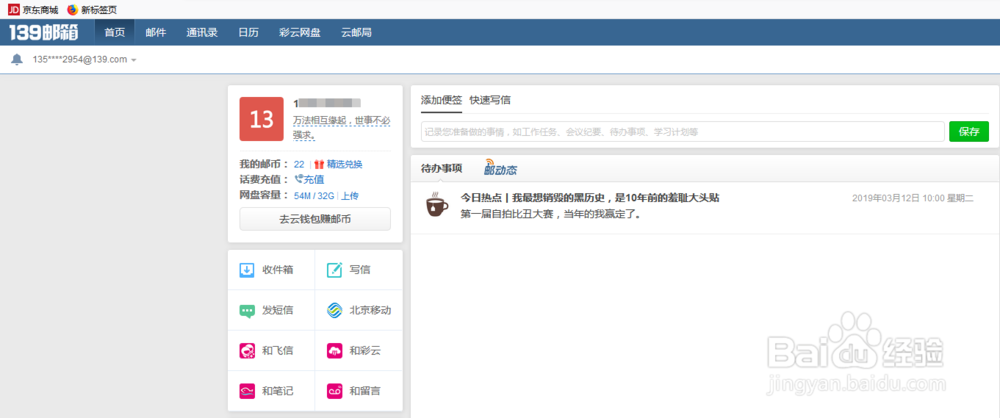Click the 和飞信 label text
1000x418 pixels.
(x=277, y=350)
